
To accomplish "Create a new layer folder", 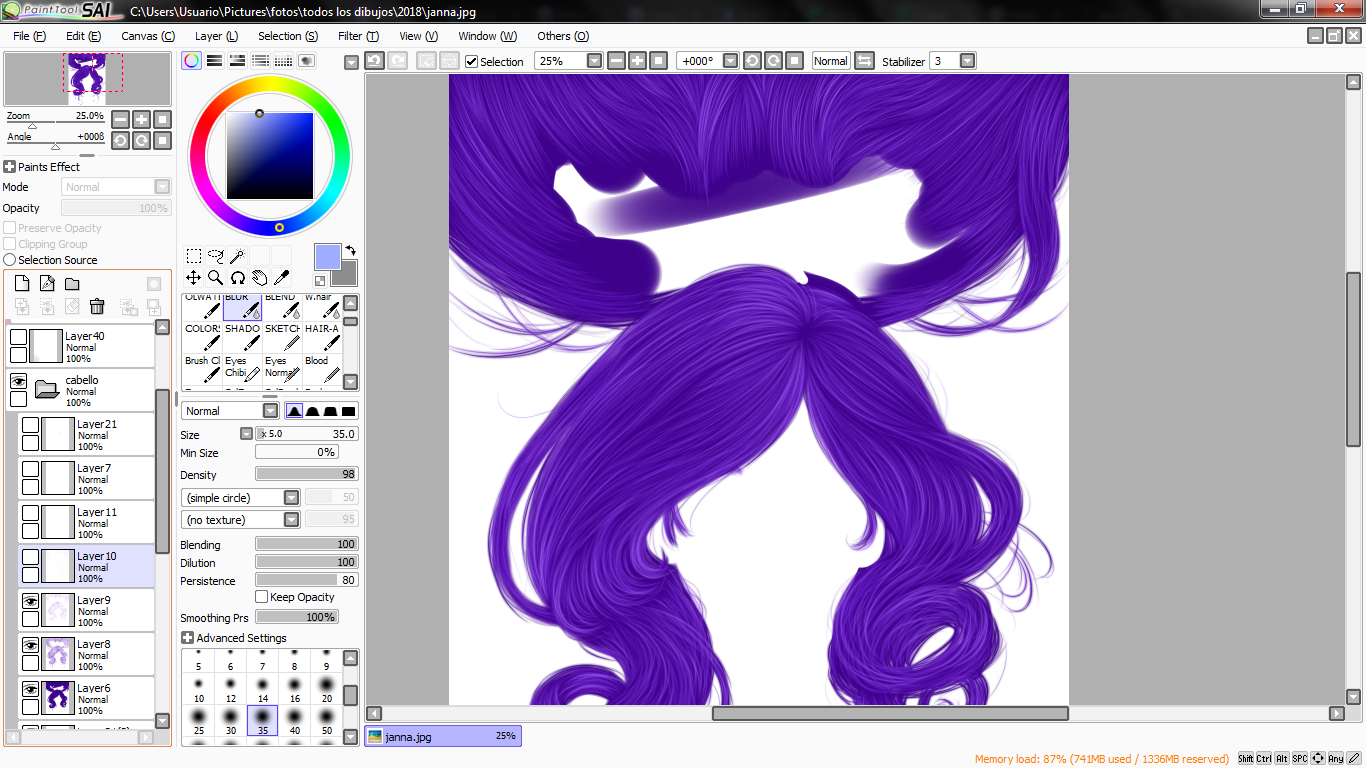I will click(x=72, y=284).
